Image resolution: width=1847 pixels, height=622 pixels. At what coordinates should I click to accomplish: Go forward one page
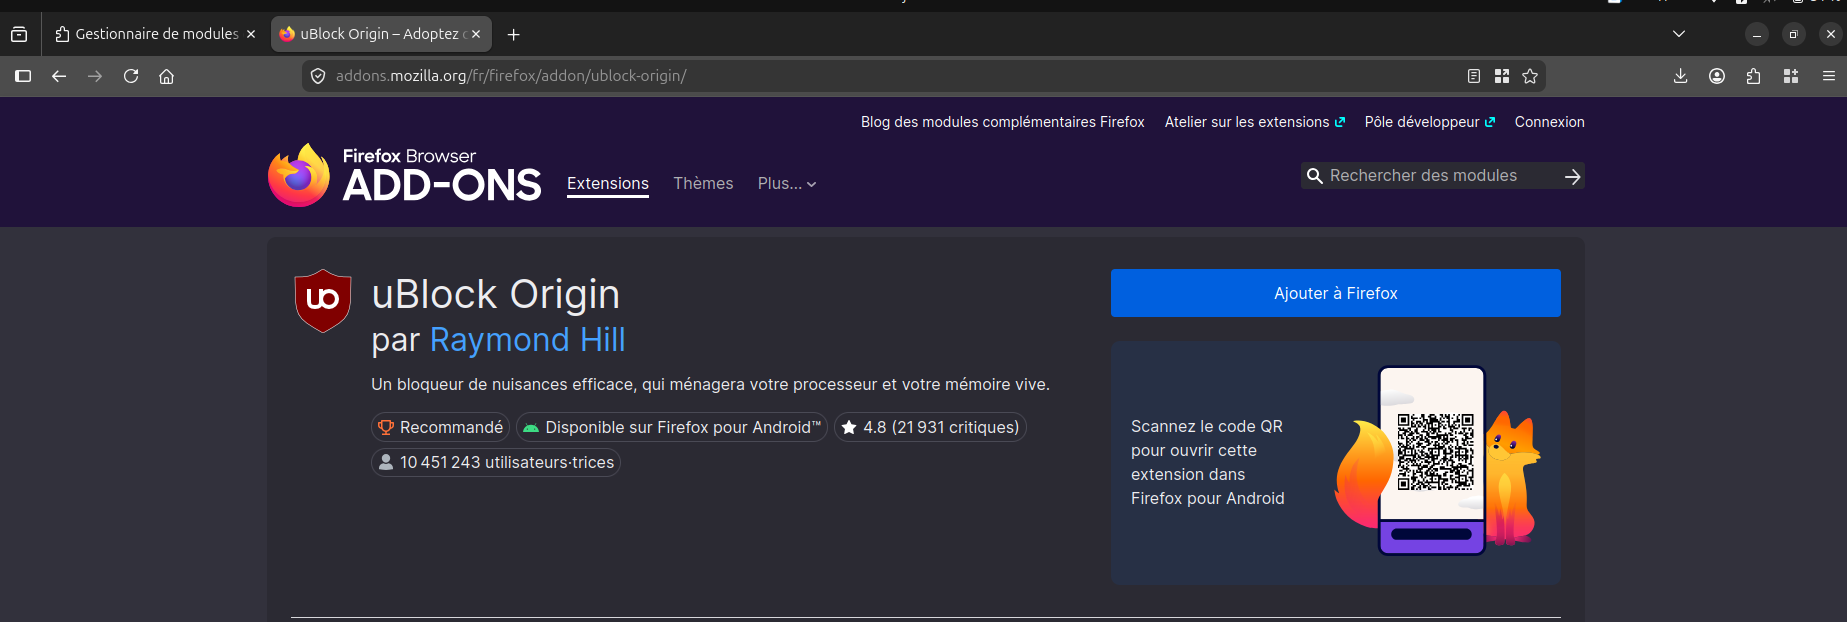tap(95, 76)
